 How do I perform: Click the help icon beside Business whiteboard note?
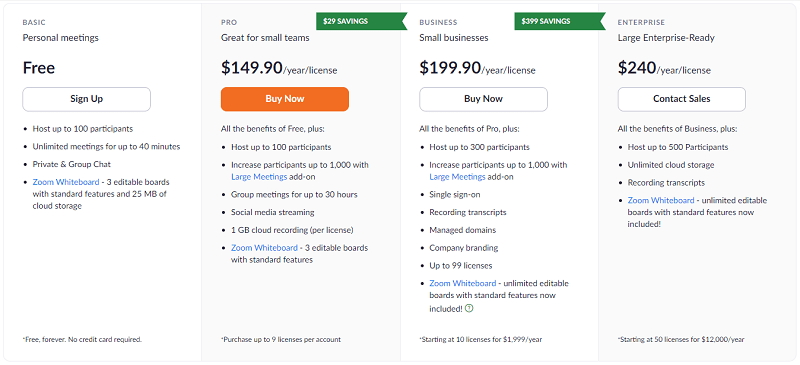[x=469, y=308]
